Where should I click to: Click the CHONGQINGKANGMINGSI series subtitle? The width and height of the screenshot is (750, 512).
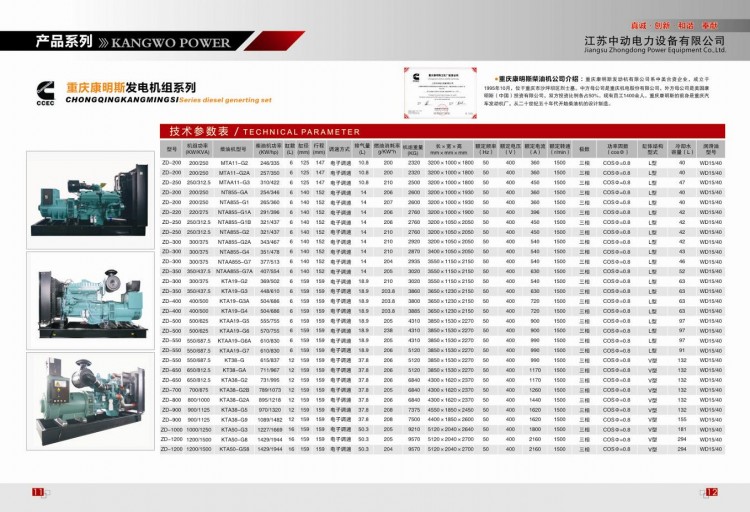point(168,100)
